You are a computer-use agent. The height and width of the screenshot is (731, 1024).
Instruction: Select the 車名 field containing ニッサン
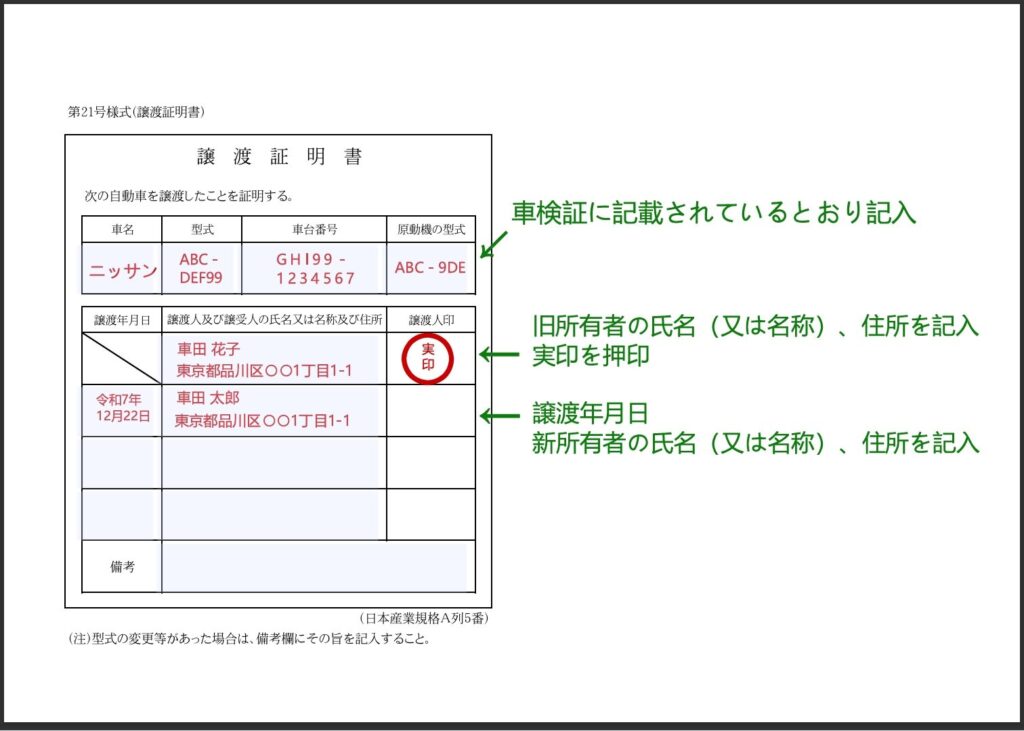122,270
